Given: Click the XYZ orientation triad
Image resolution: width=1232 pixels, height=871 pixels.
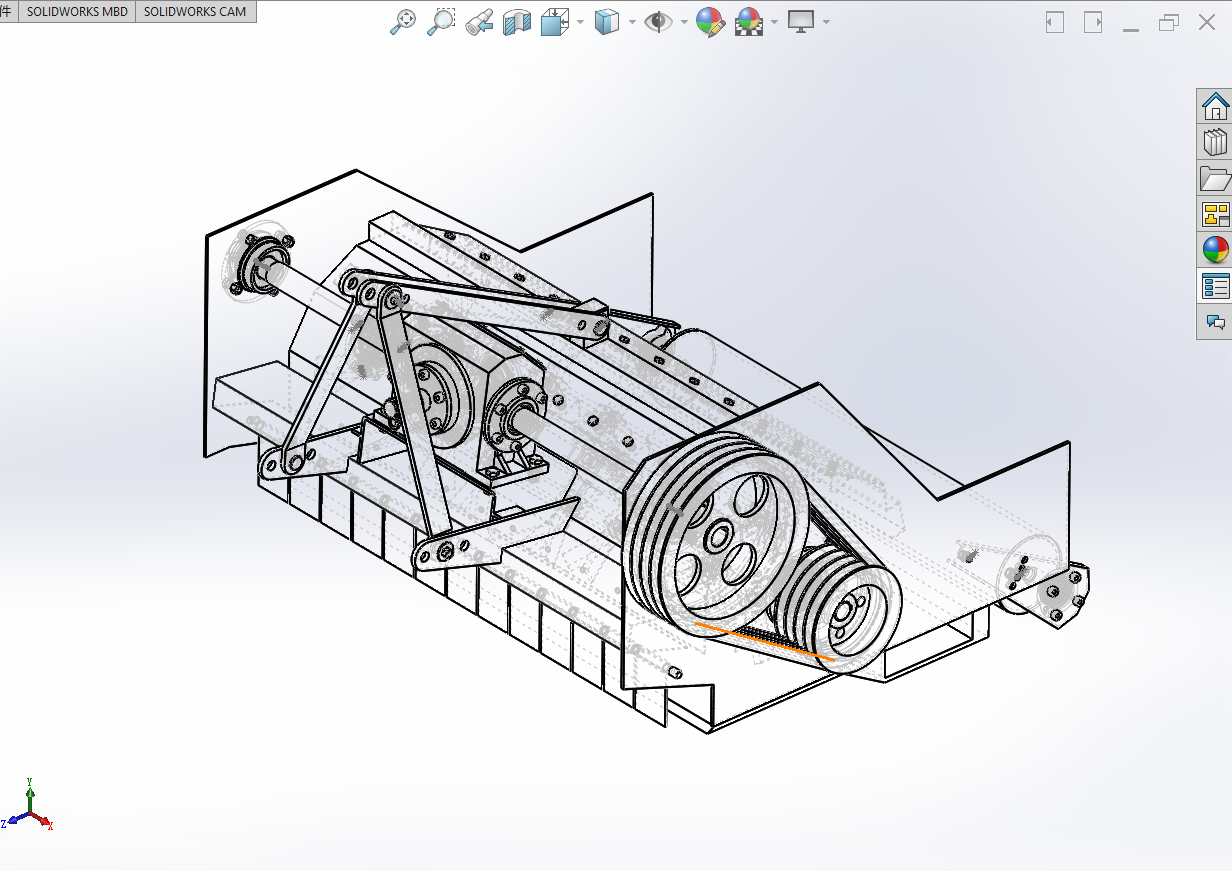Looking at the screenshot, I should tap(28, 805).
